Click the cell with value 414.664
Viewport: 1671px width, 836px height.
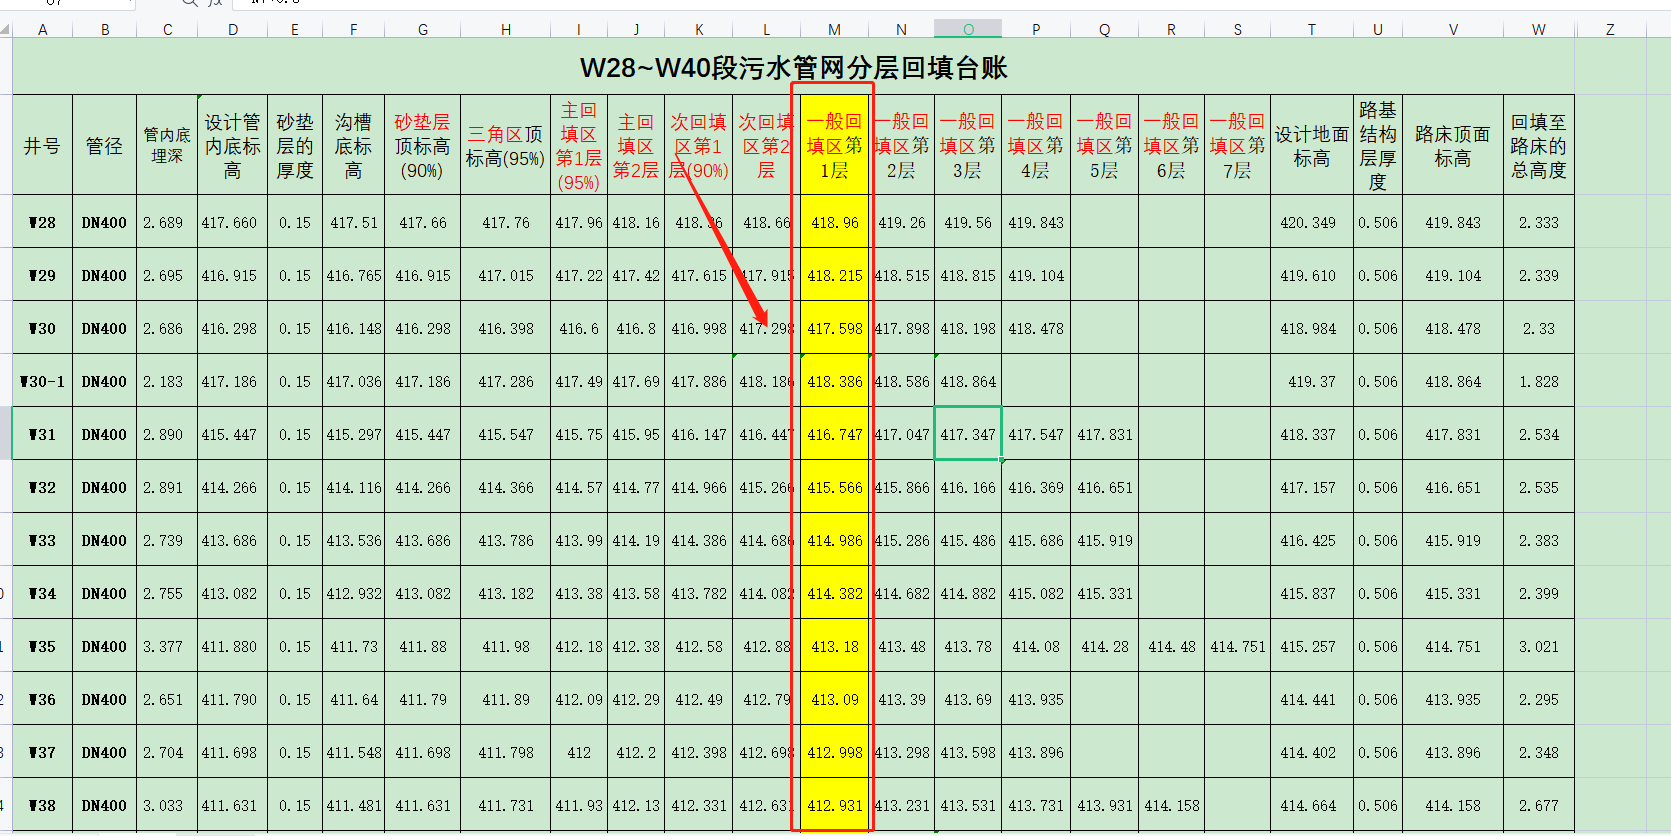[x=1311, y=805]
